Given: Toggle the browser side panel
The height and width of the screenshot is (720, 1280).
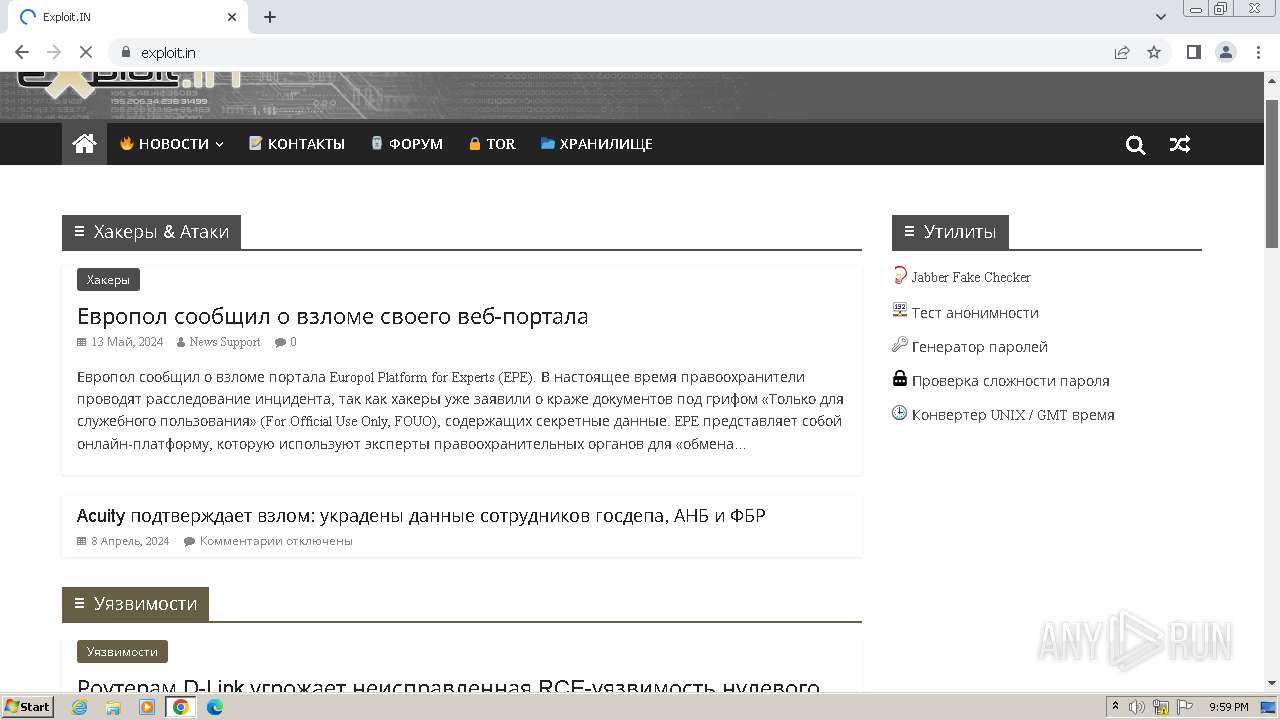Looking at the screenshot, I should [1193, 52].
